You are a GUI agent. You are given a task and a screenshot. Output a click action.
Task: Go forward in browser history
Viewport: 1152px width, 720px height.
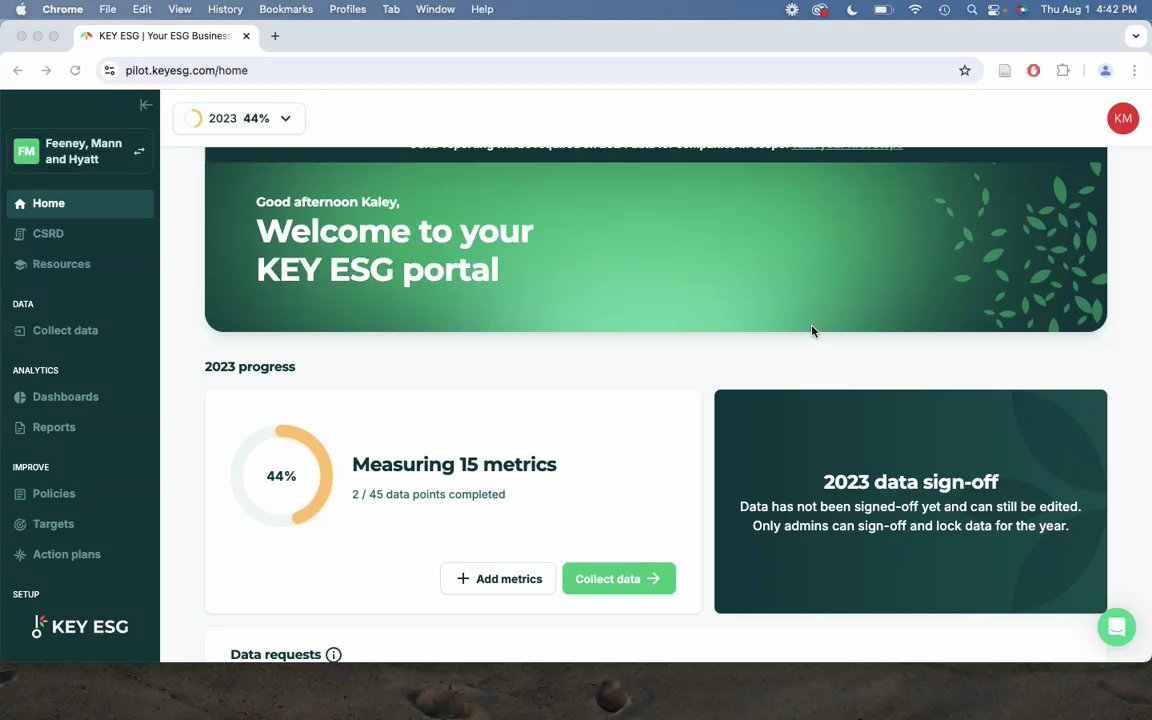(46, 71)
